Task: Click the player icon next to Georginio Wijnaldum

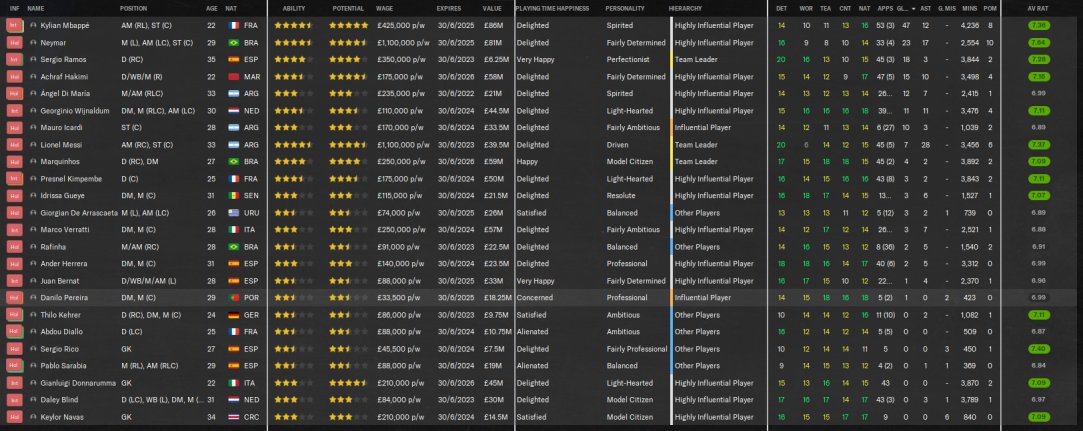Action: pyautogui.click(x=33, y=111)
